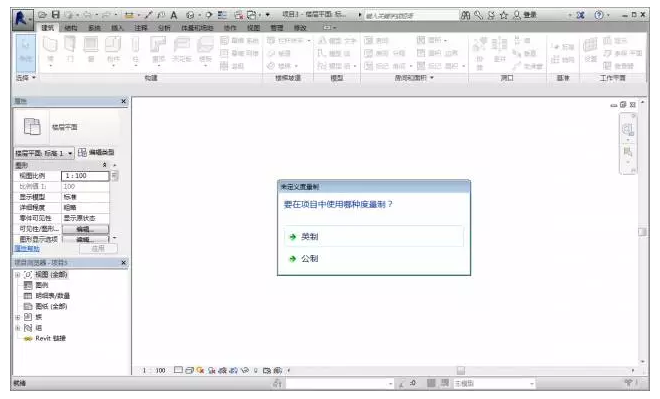Click the 编辑 button for 可见性/图形

[x=85, y=229]
